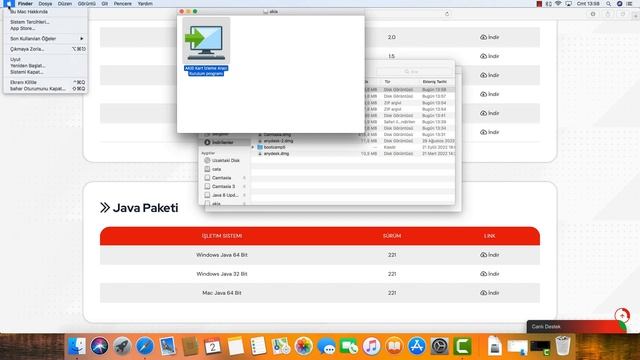Select cata in Finder sidebar

pyautogui.click(x=224, y=169)
